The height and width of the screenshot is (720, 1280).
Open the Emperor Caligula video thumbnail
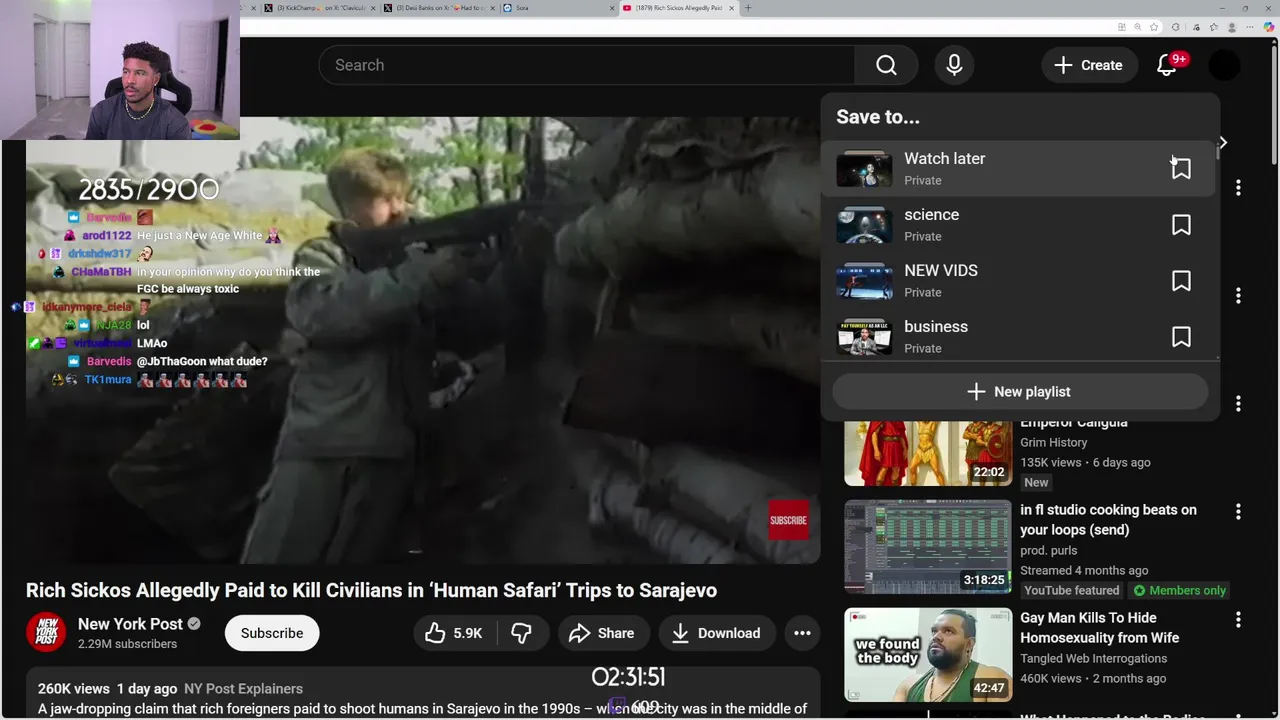coord(928,452)
